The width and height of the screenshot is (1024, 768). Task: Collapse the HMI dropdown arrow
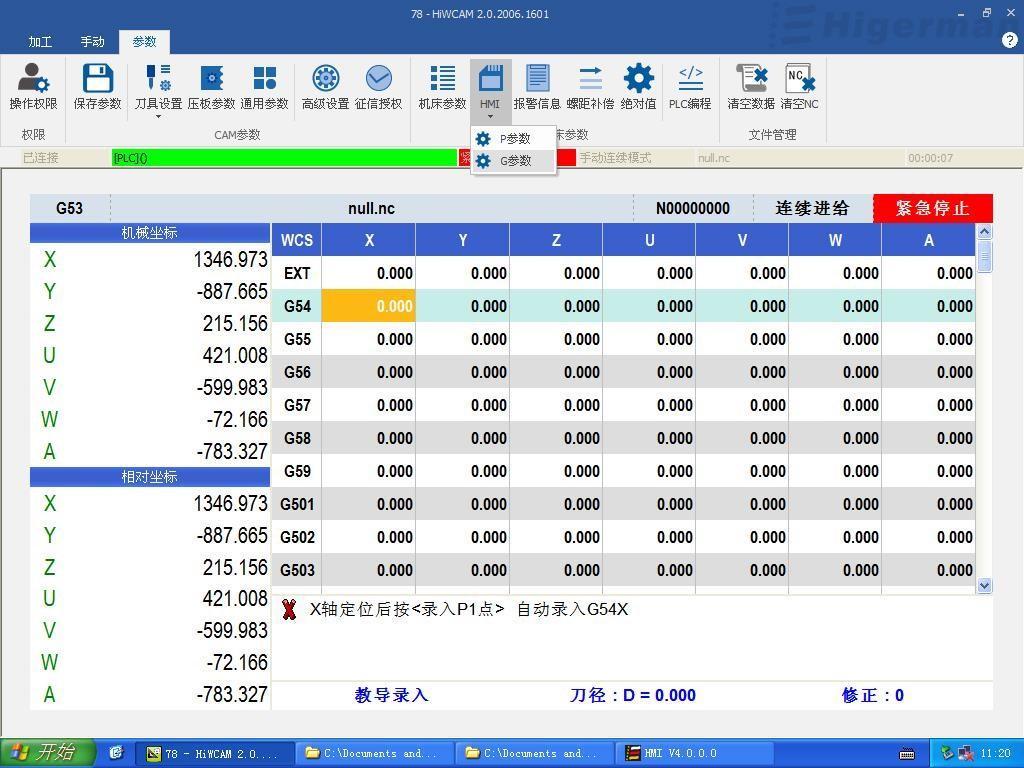(x=490, y=117)
